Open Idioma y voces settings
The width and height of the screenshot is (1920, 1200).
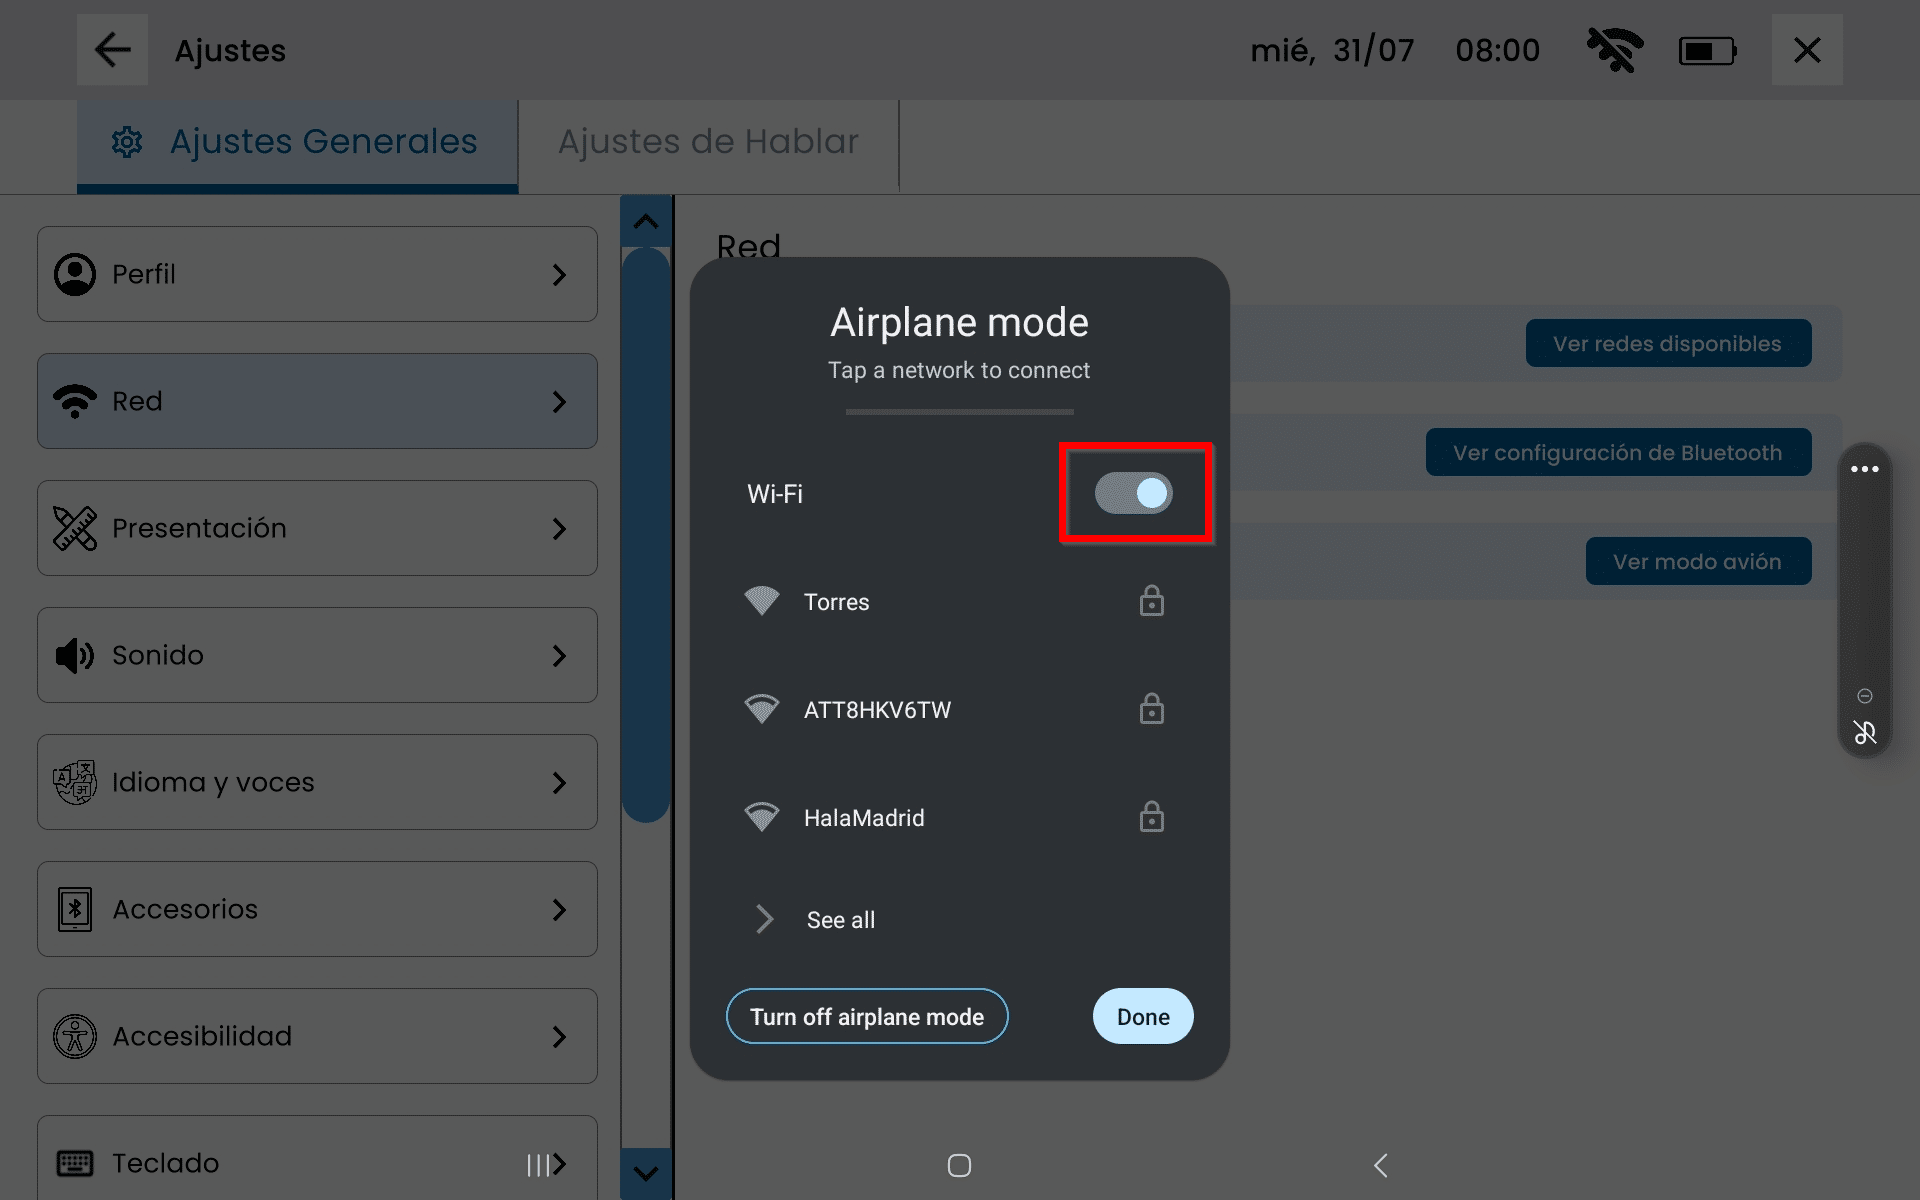pos(317,782)
